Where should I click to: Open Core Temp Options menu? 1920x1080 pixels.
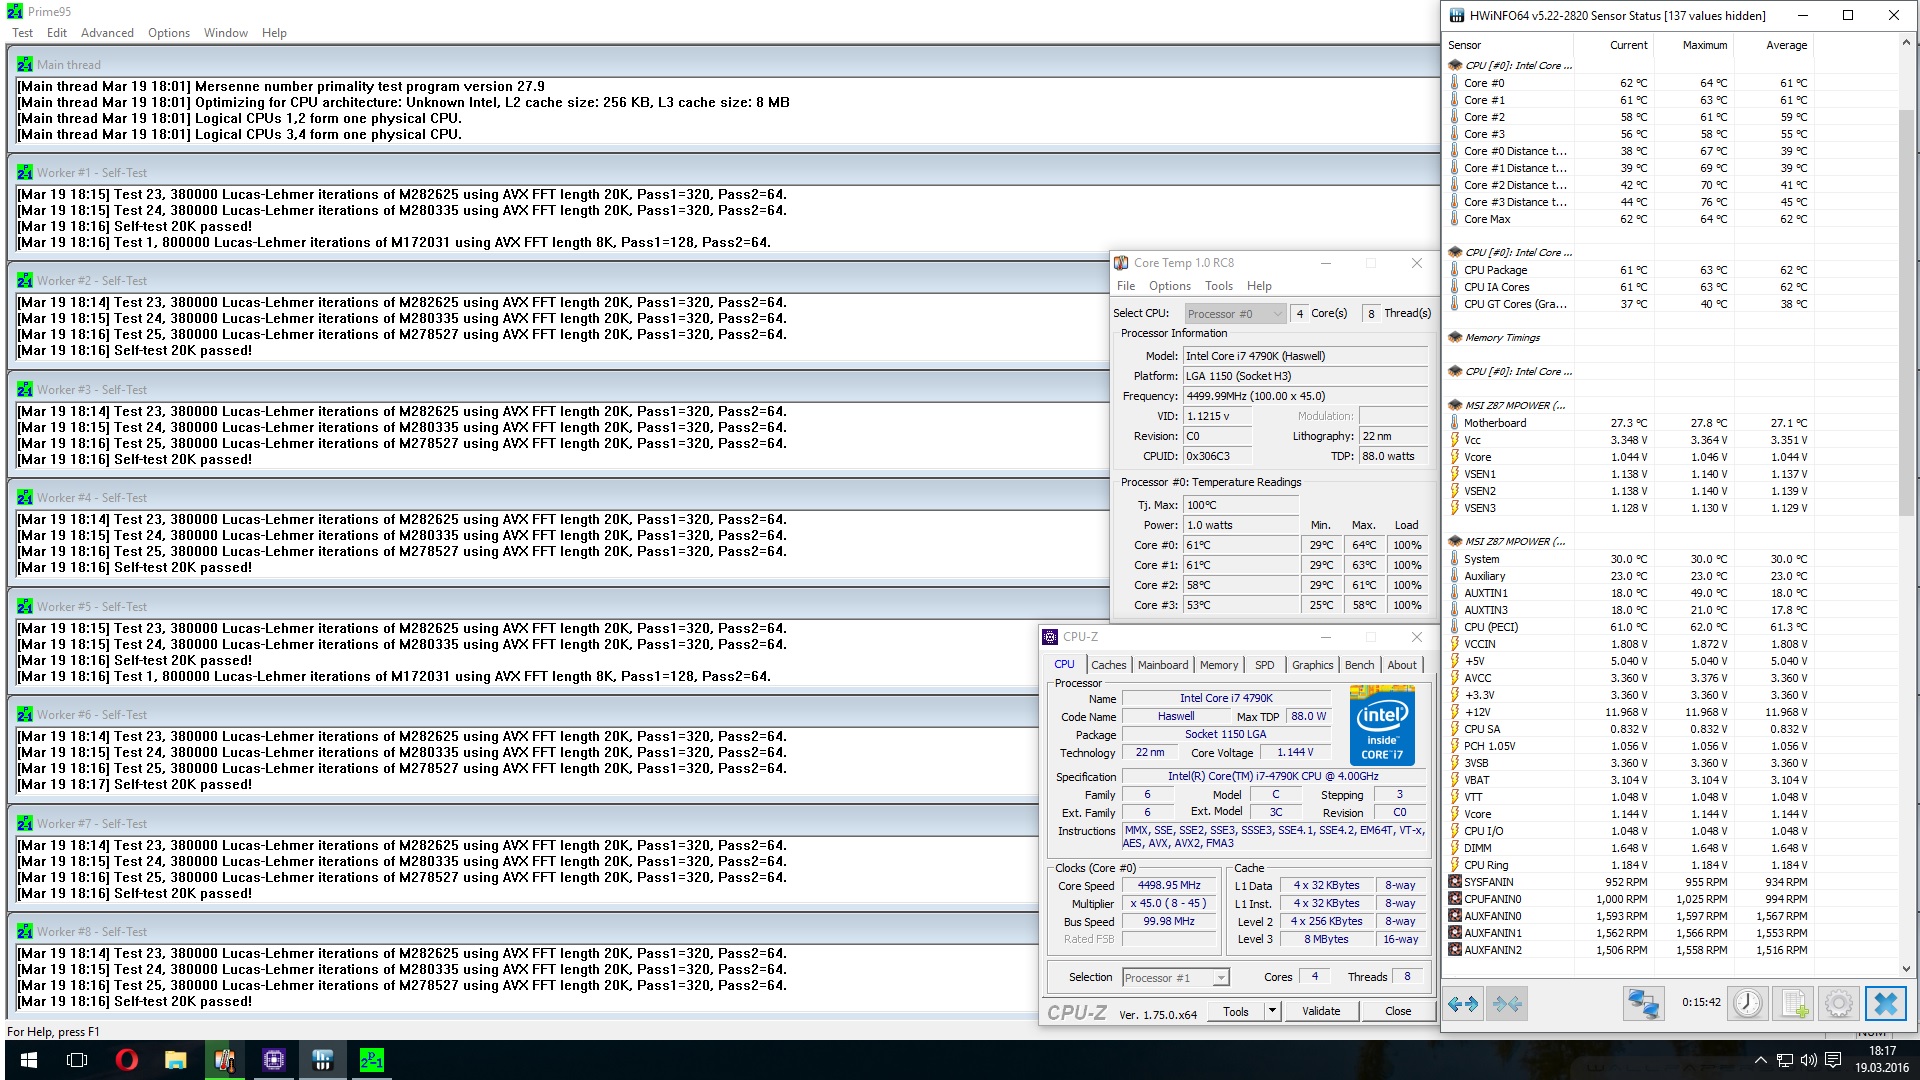pyautogui.click(x=1169, y=286)
